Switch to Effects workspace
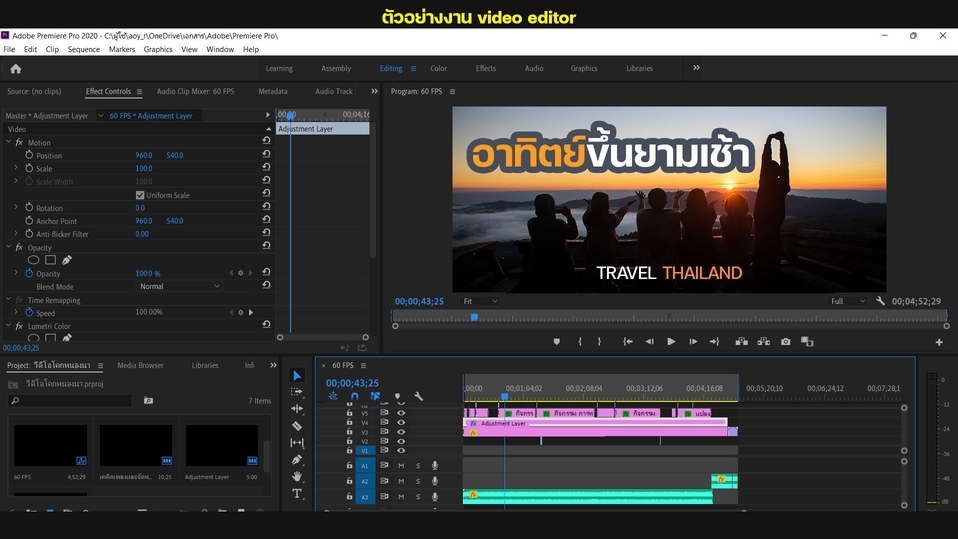Screen dimensions: 958x539 [486, 68]
